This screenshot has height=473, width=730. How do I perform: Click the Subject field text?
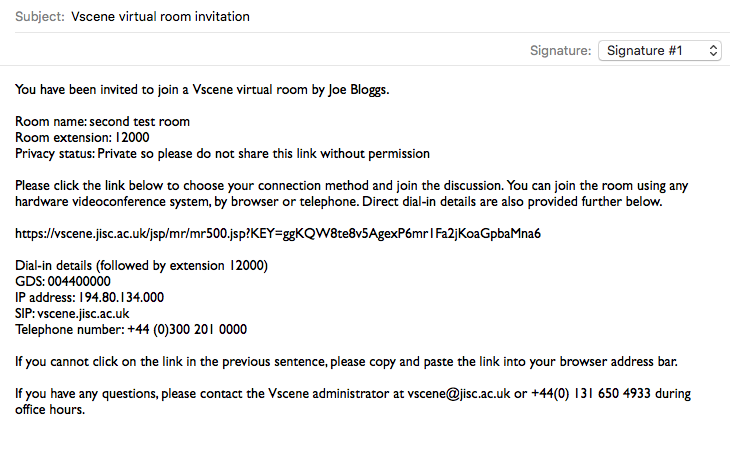(x=160, y=16)
